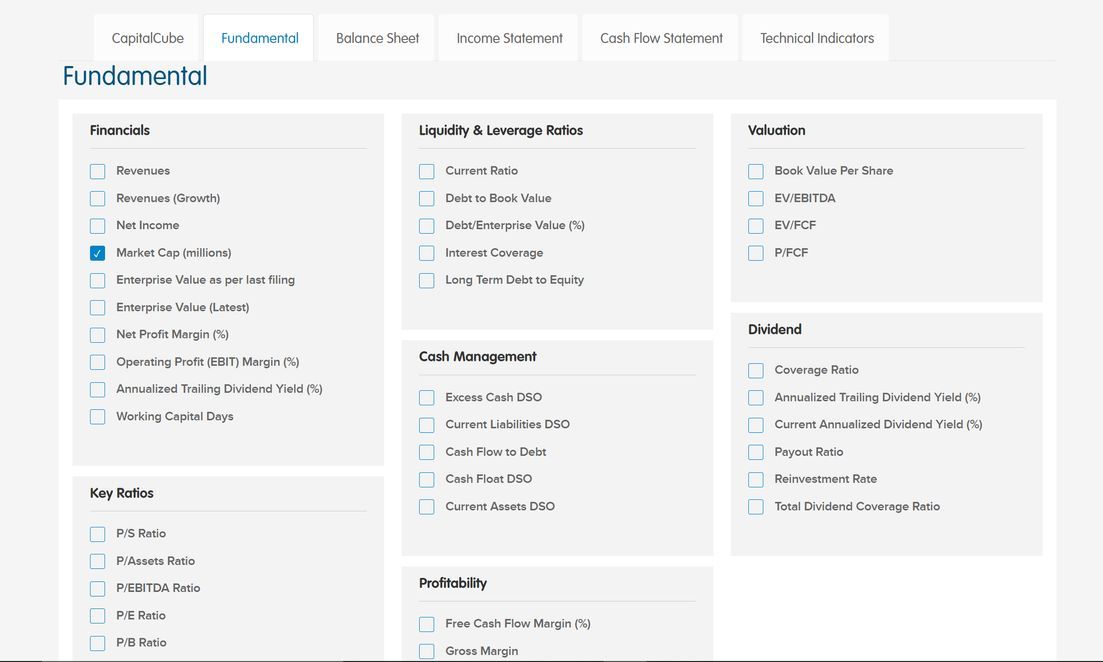Screen dimensions: 1103x662
Task: Select the Current Ratio checkbox
Action: click(x=427, y=171)
